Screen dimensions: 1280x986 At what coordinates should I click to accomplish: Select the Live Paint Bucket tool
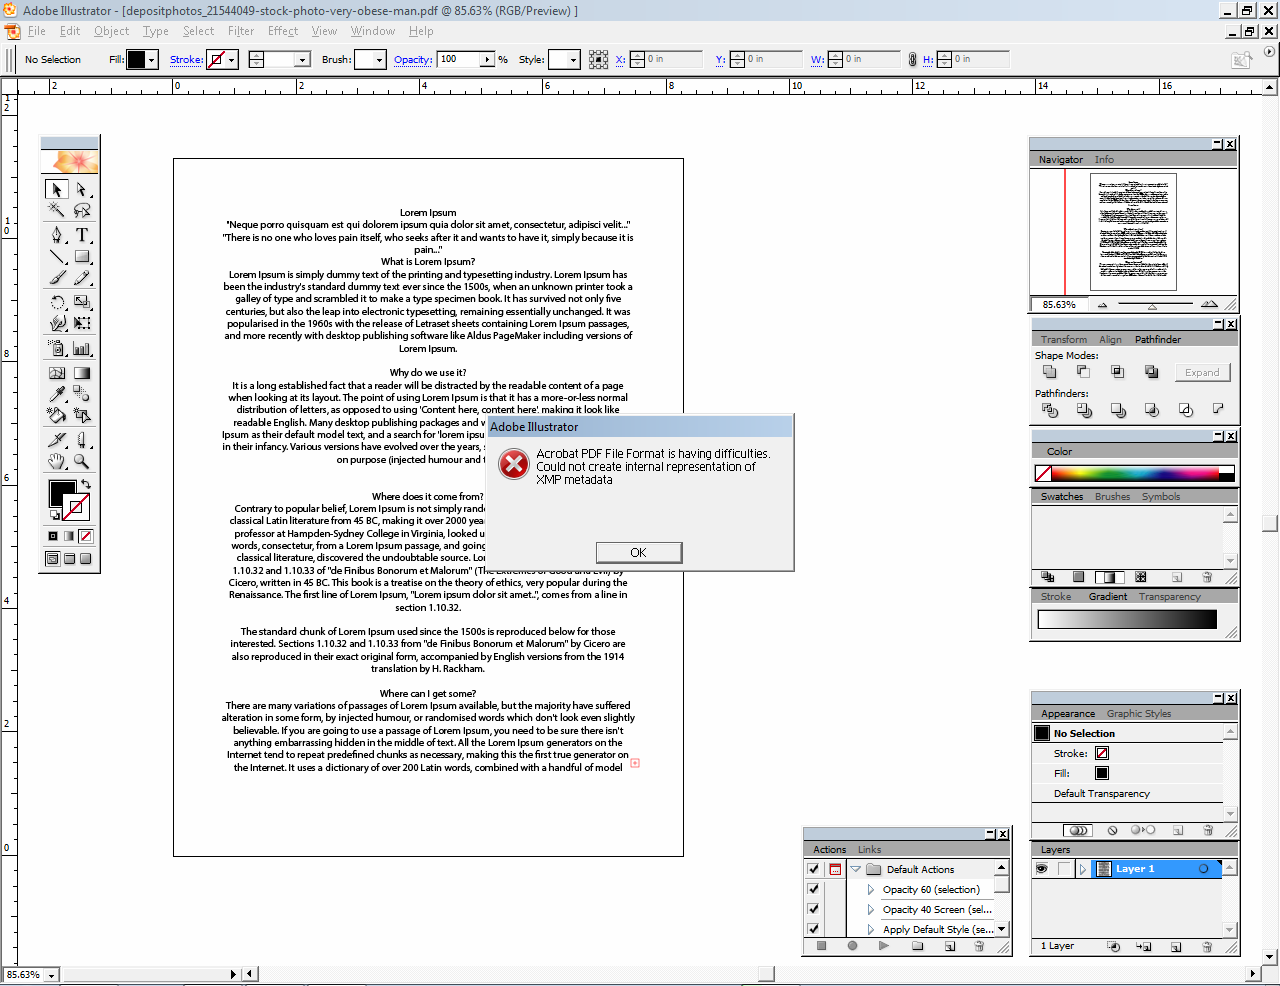pos(57,415)
